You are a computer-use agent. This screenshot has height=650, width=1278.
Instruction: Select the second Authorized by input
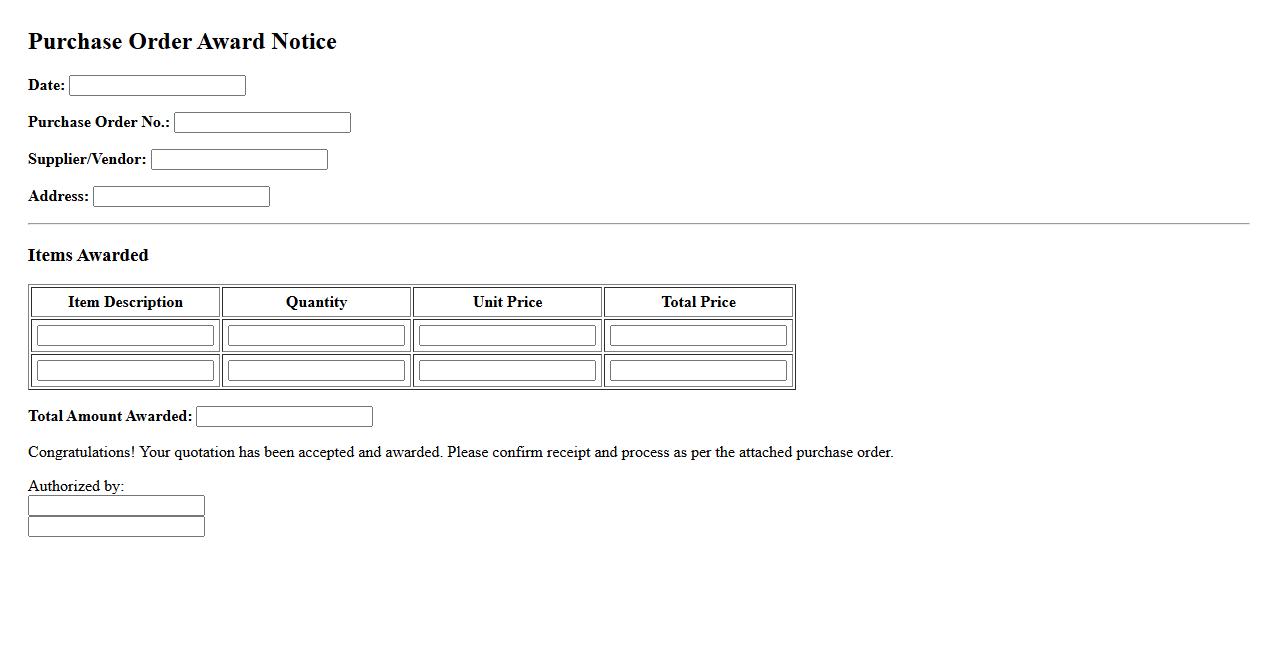pyautogui.click(x=116, y=527)
